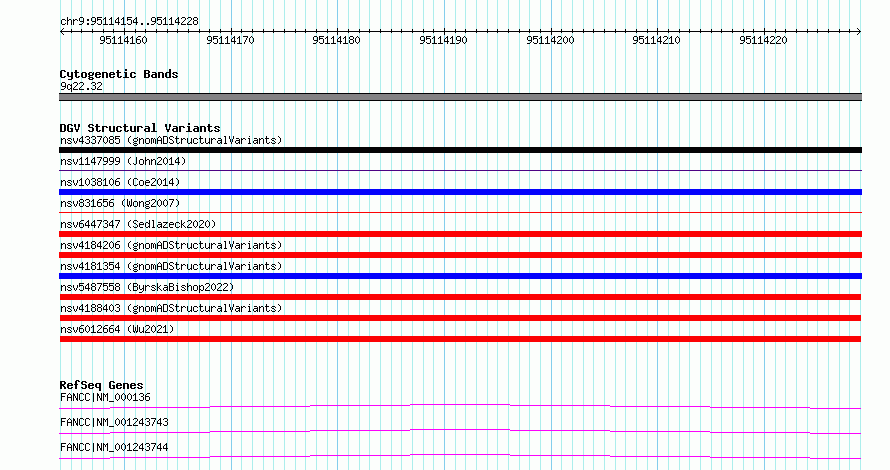Click the ruler tick labeled 95114210
The image size is (890, 470).
point(657,40)
